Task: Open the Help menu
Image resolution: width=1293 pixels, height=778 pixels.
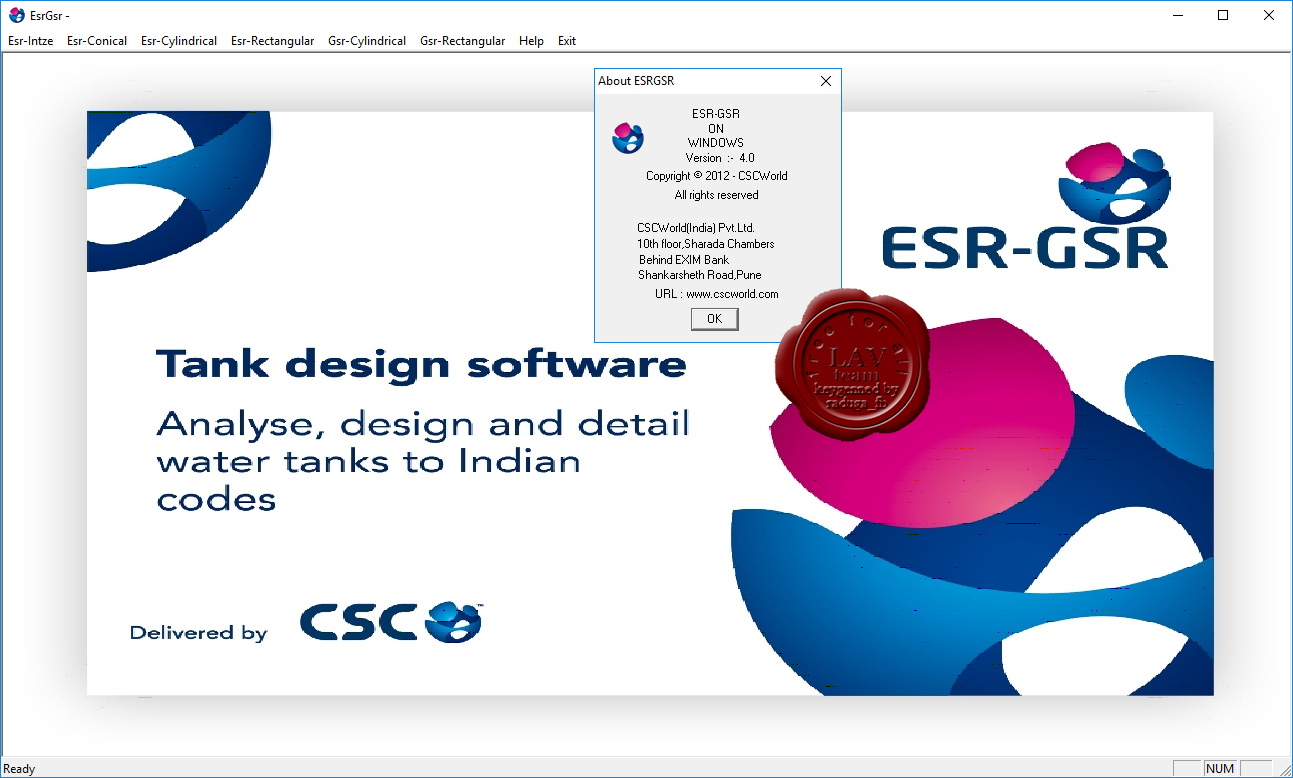Action: point(531,41)
